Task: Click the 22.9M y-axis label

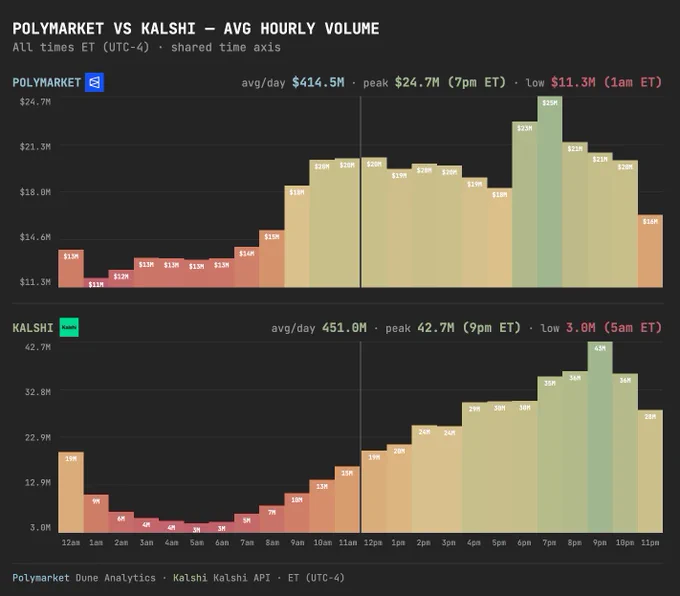Action: pyautogui.click(x=38, y=437)
